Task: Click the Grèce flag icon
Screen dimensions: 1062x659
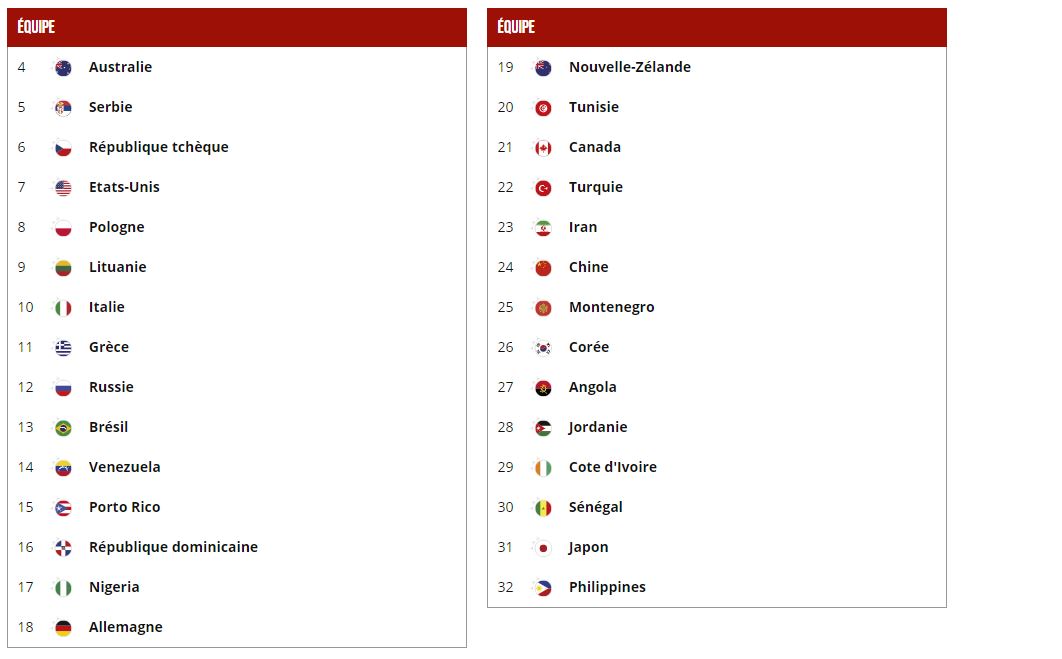Action: click(x=63, y=348)
